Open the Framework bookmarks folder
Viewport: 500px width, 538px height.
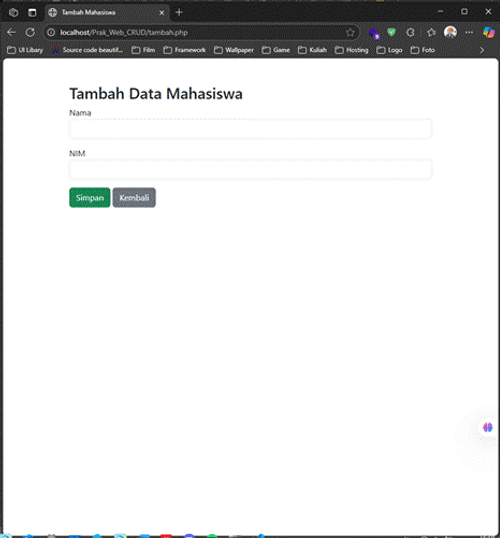pos(185,50)
